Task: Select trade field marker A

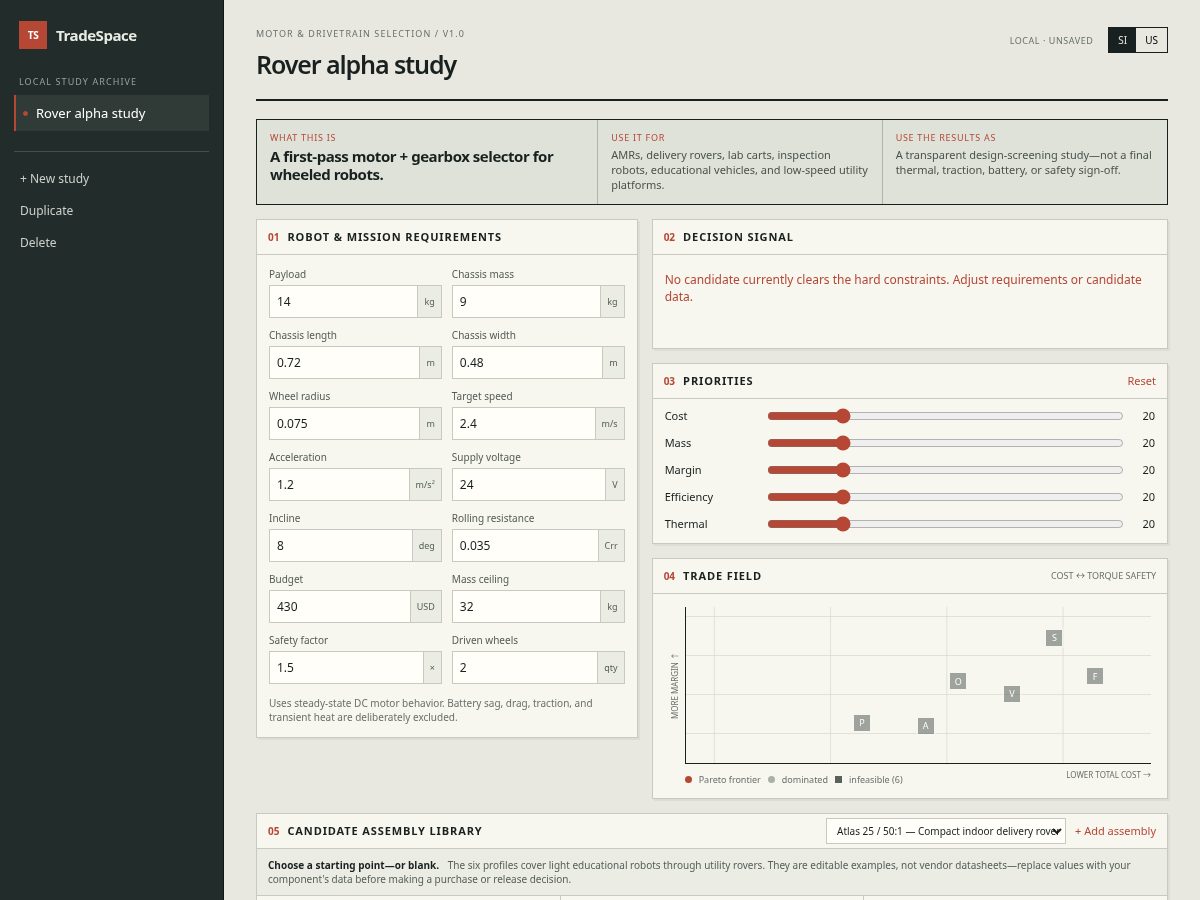Action: point(926,726)
